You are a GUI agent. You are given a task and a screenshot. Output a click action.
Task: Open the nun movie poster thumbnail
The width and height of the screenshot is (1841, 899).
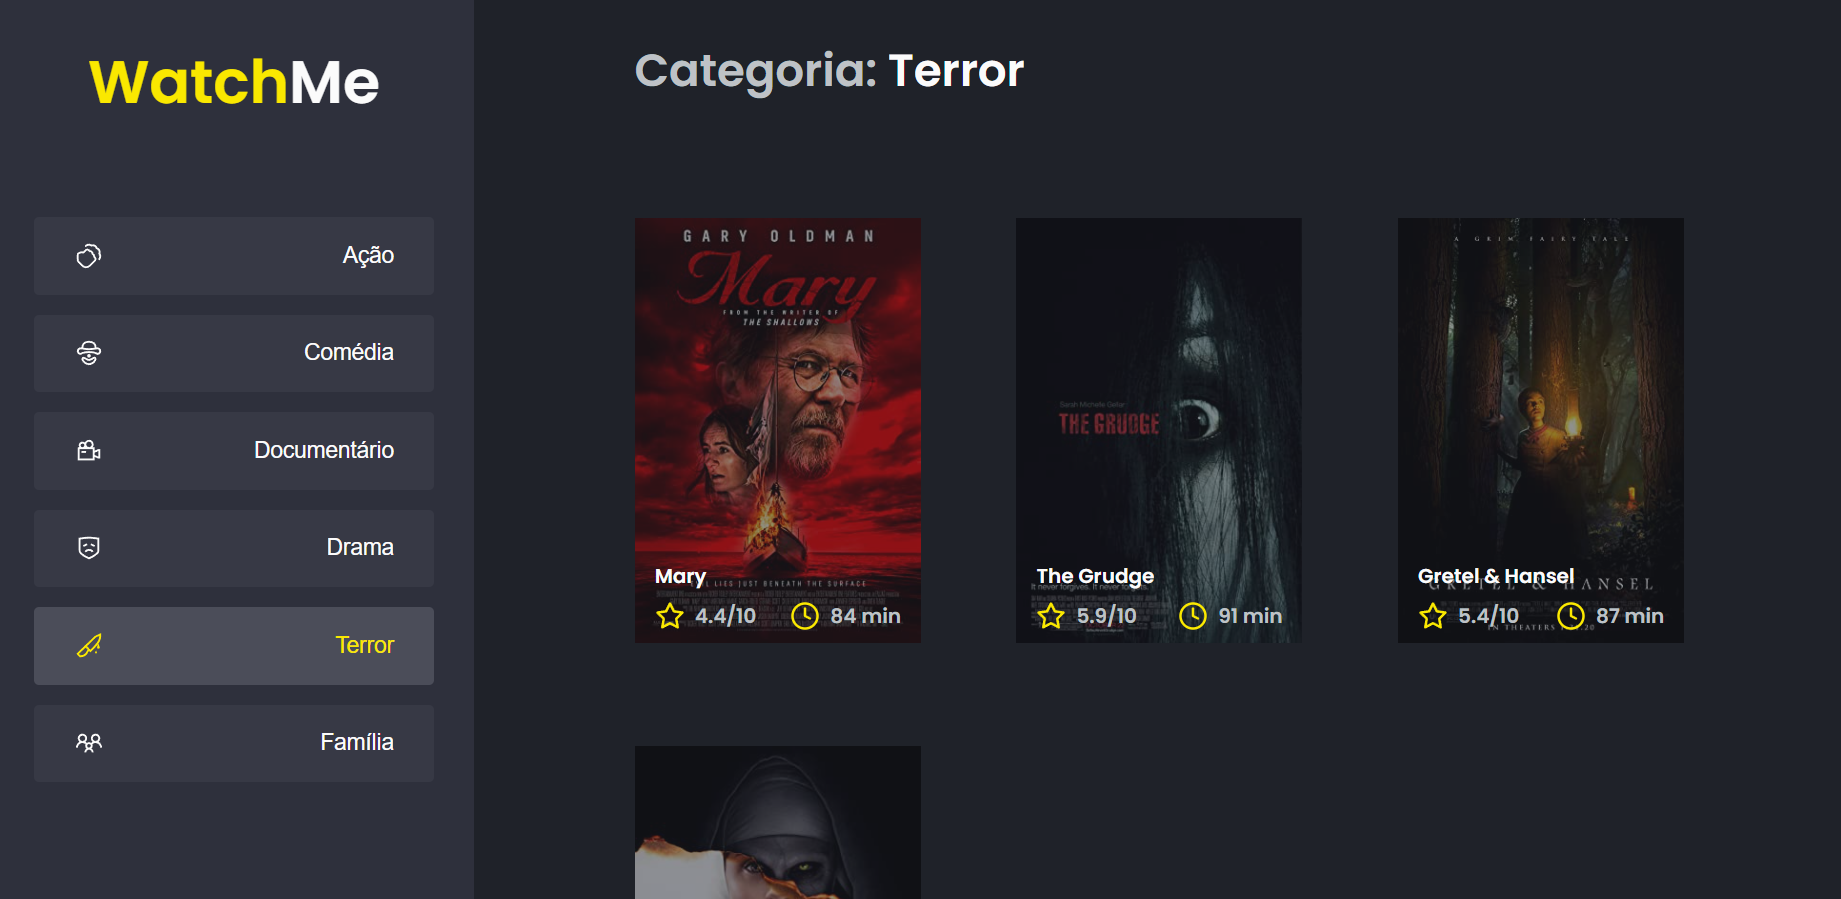pyautogui.click(x=778, y=822)
